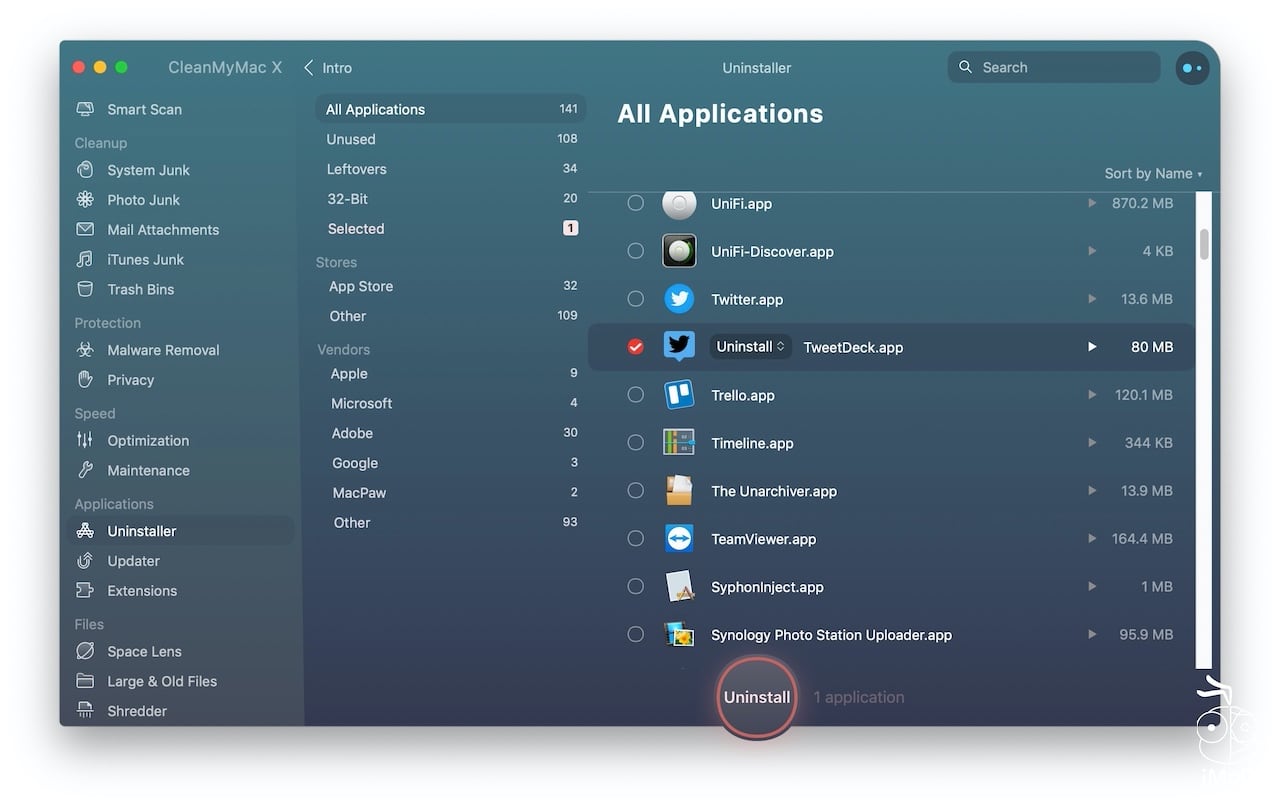Open the Sort by Name dropdown

1152,174
